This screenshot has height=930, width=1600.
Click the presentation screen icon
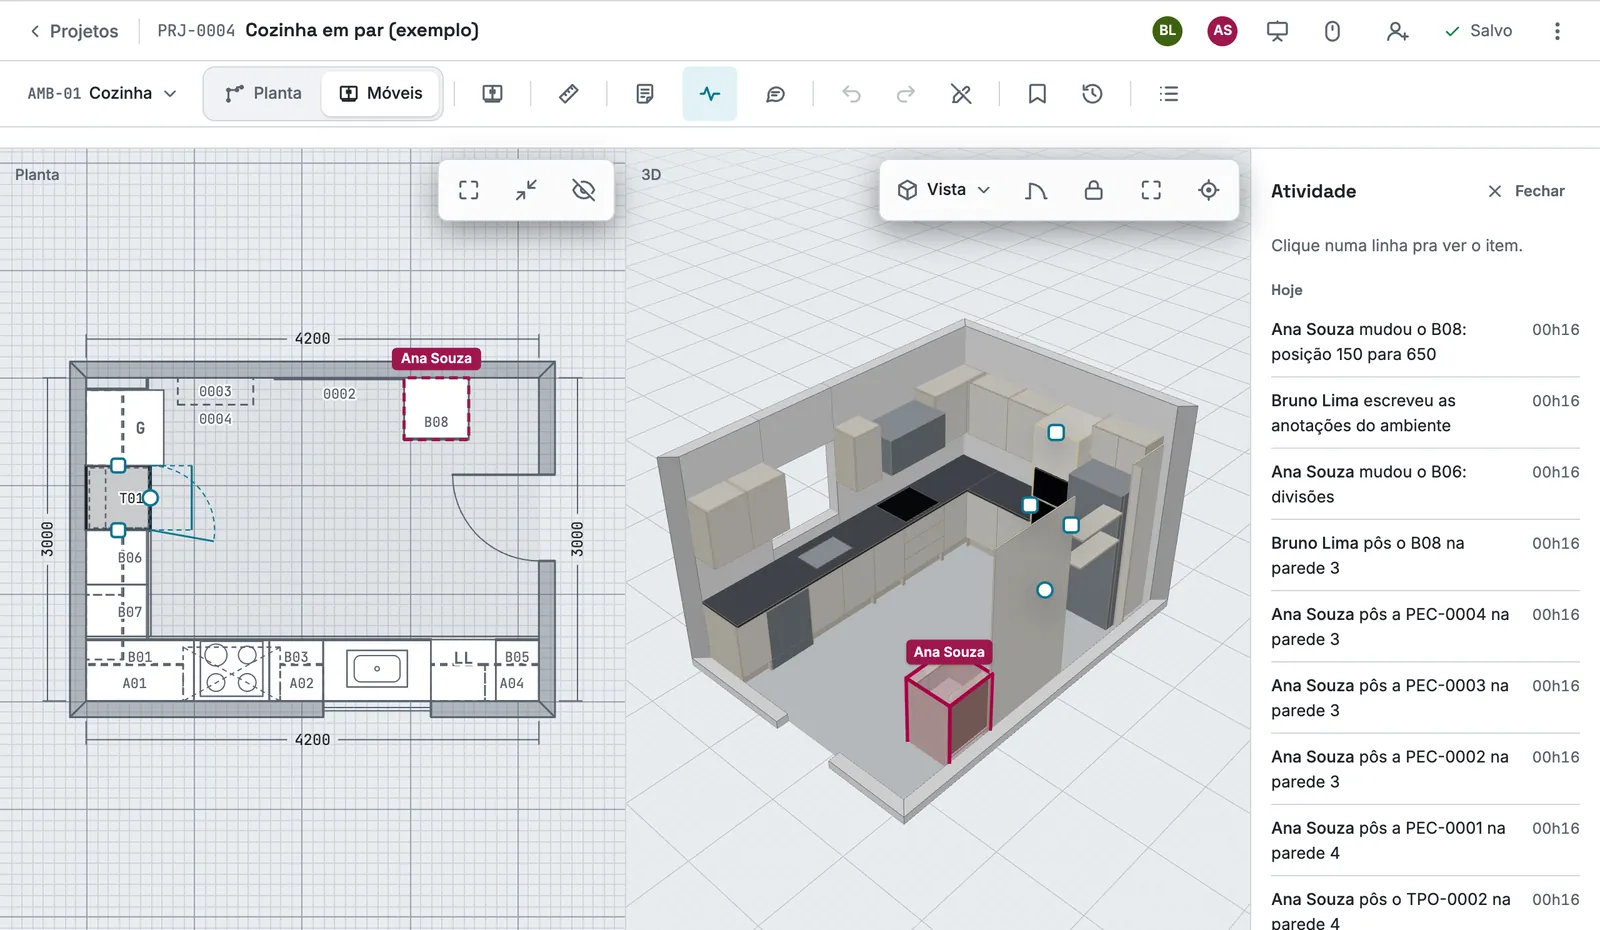1277,31
